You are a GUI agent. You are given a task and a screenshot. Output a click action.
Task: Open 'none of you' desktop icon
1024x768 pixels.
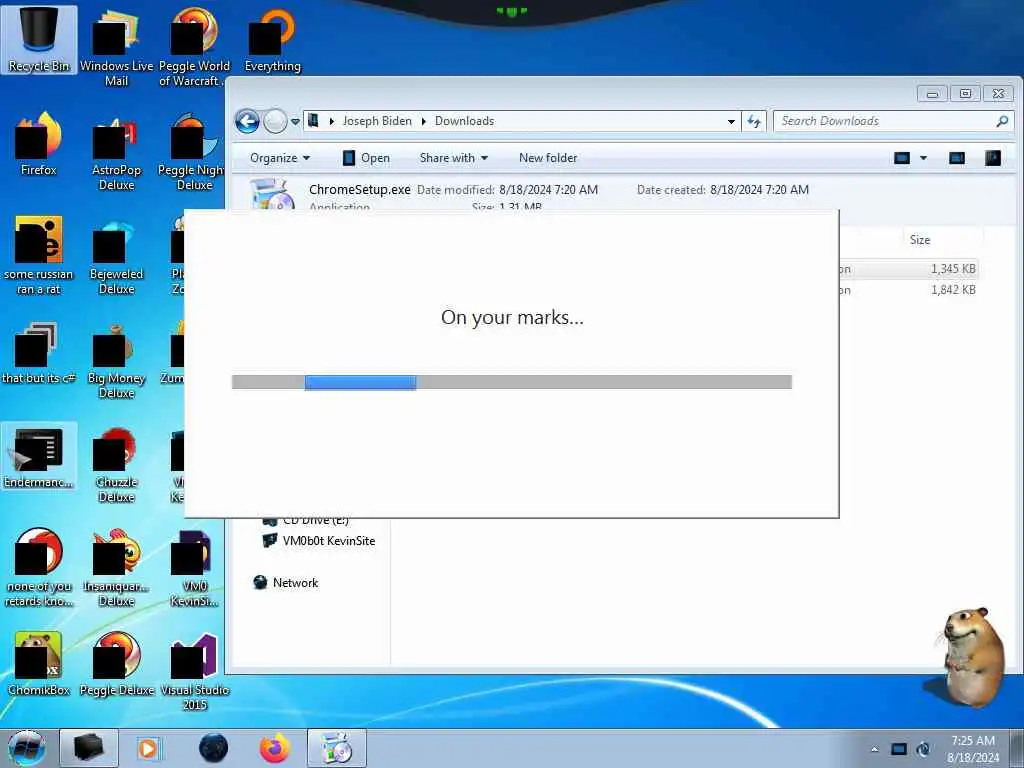39,568
